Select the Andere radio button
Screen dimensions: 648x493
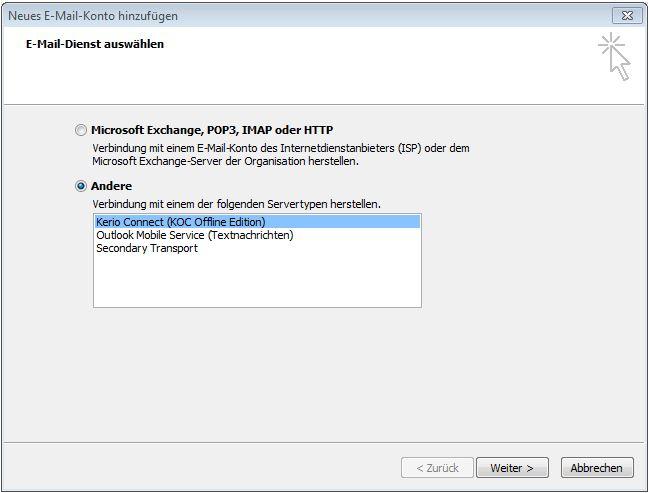[x=81, y=186]
